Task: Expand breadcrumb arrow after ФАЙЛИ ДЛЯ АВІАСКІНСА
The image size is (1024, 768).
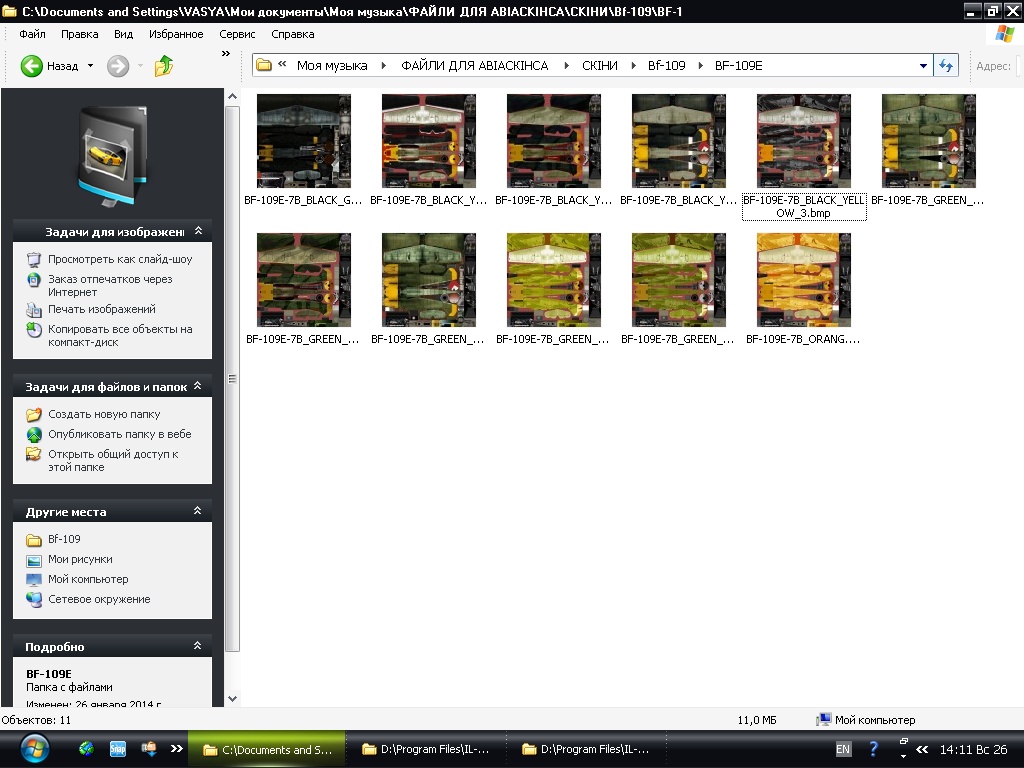Action: pyautogui.click(x=566, y=65)
